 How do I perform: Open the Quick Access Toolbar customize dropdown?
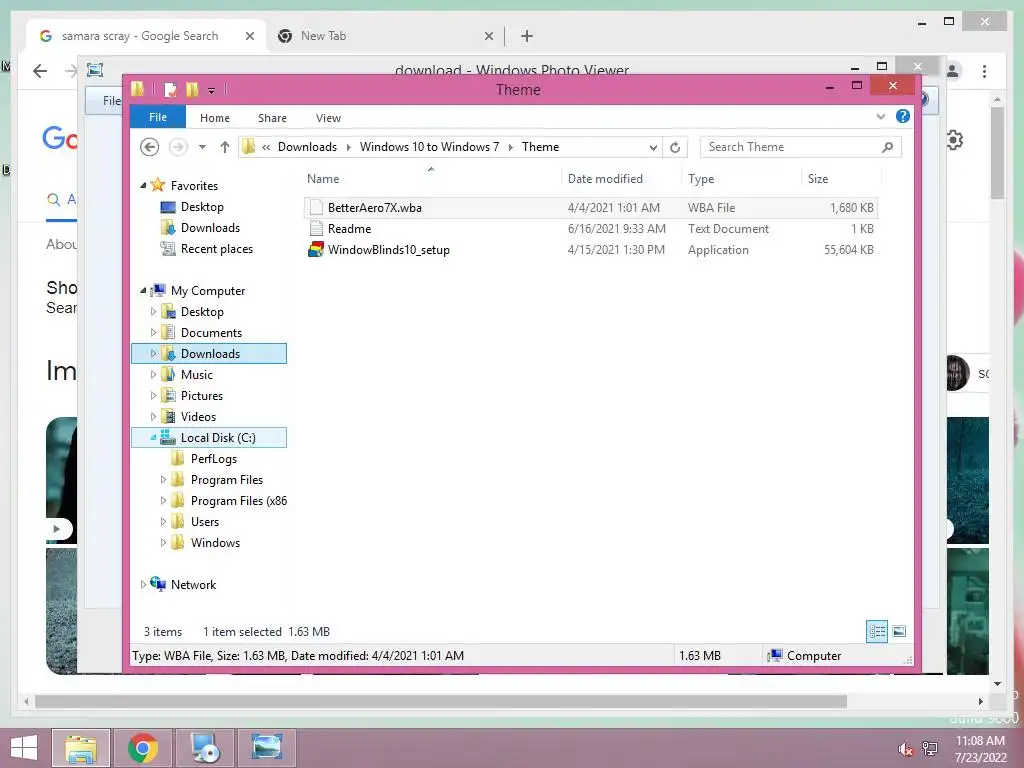click(x=212, y=90)
